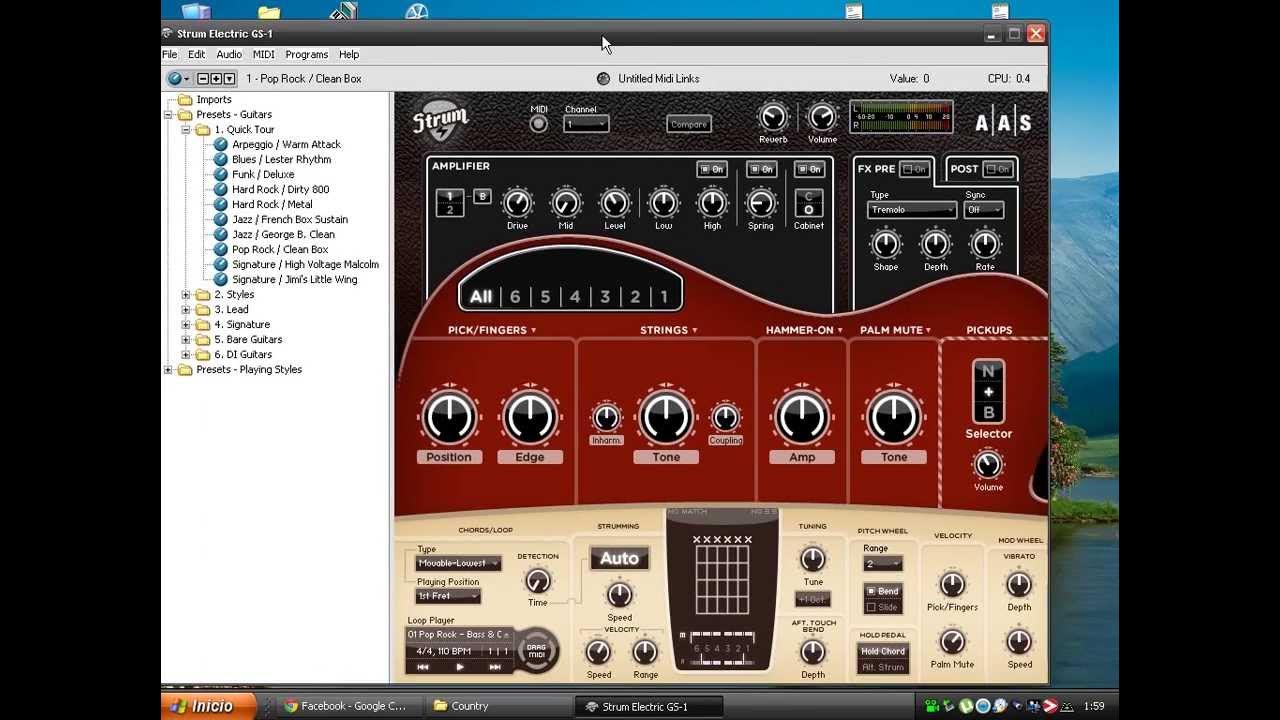Image resolution: width=1280 pixels, height=720 pixels.
Task: Toggle the POST effects On switch
Action: (x=997, y=169)
